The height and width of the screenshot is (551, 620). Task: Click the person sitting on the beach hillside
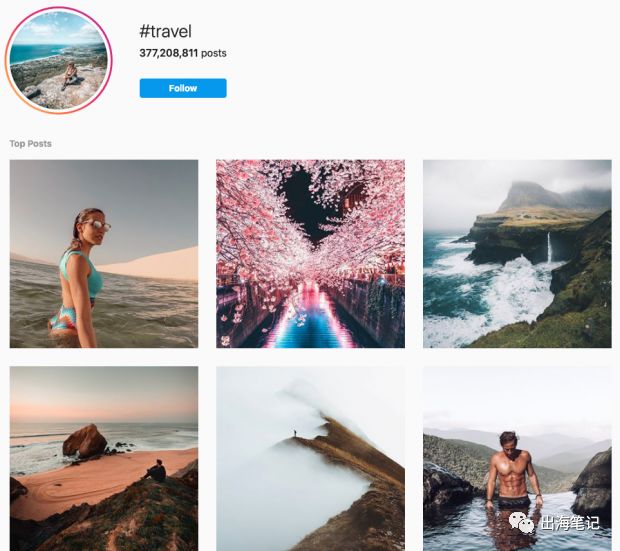click(155, 471)
